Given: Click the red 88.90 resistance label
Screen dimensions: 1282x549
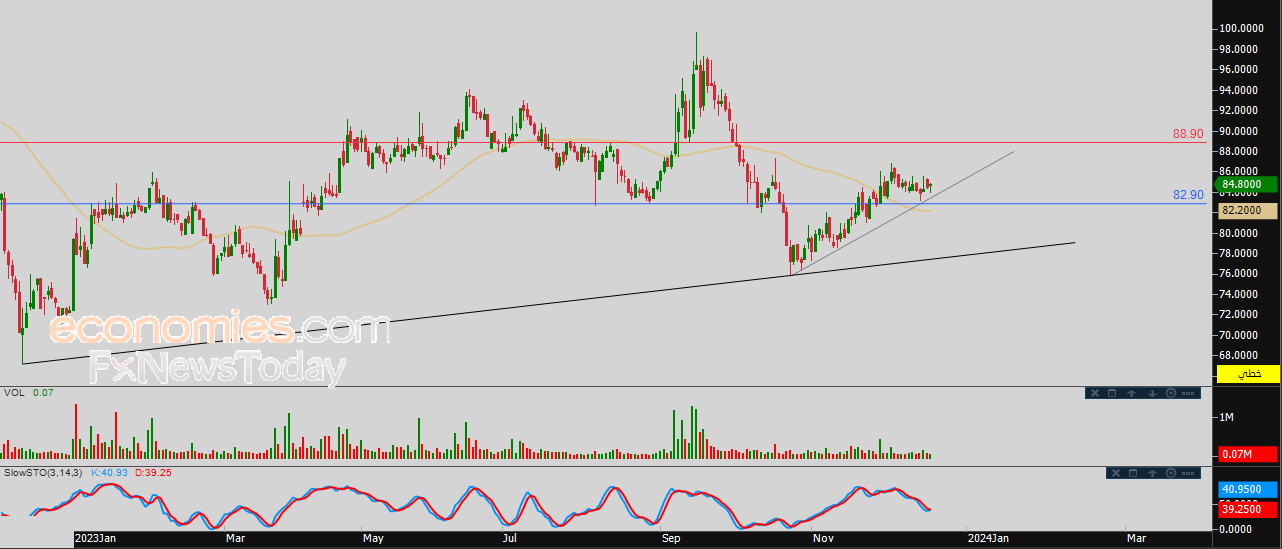Looking at the screenshot, I should (1188, 133).
